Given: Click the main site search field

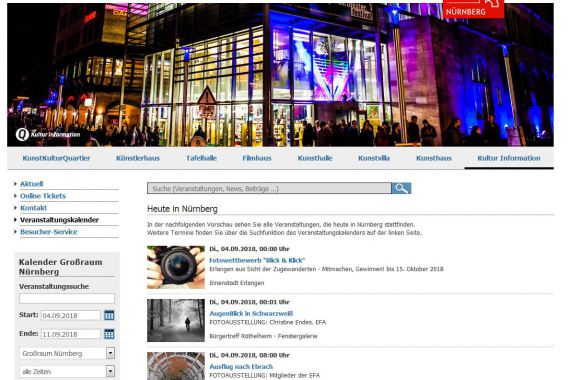Looking at the screenshot, I should click(x=269, y=188).
